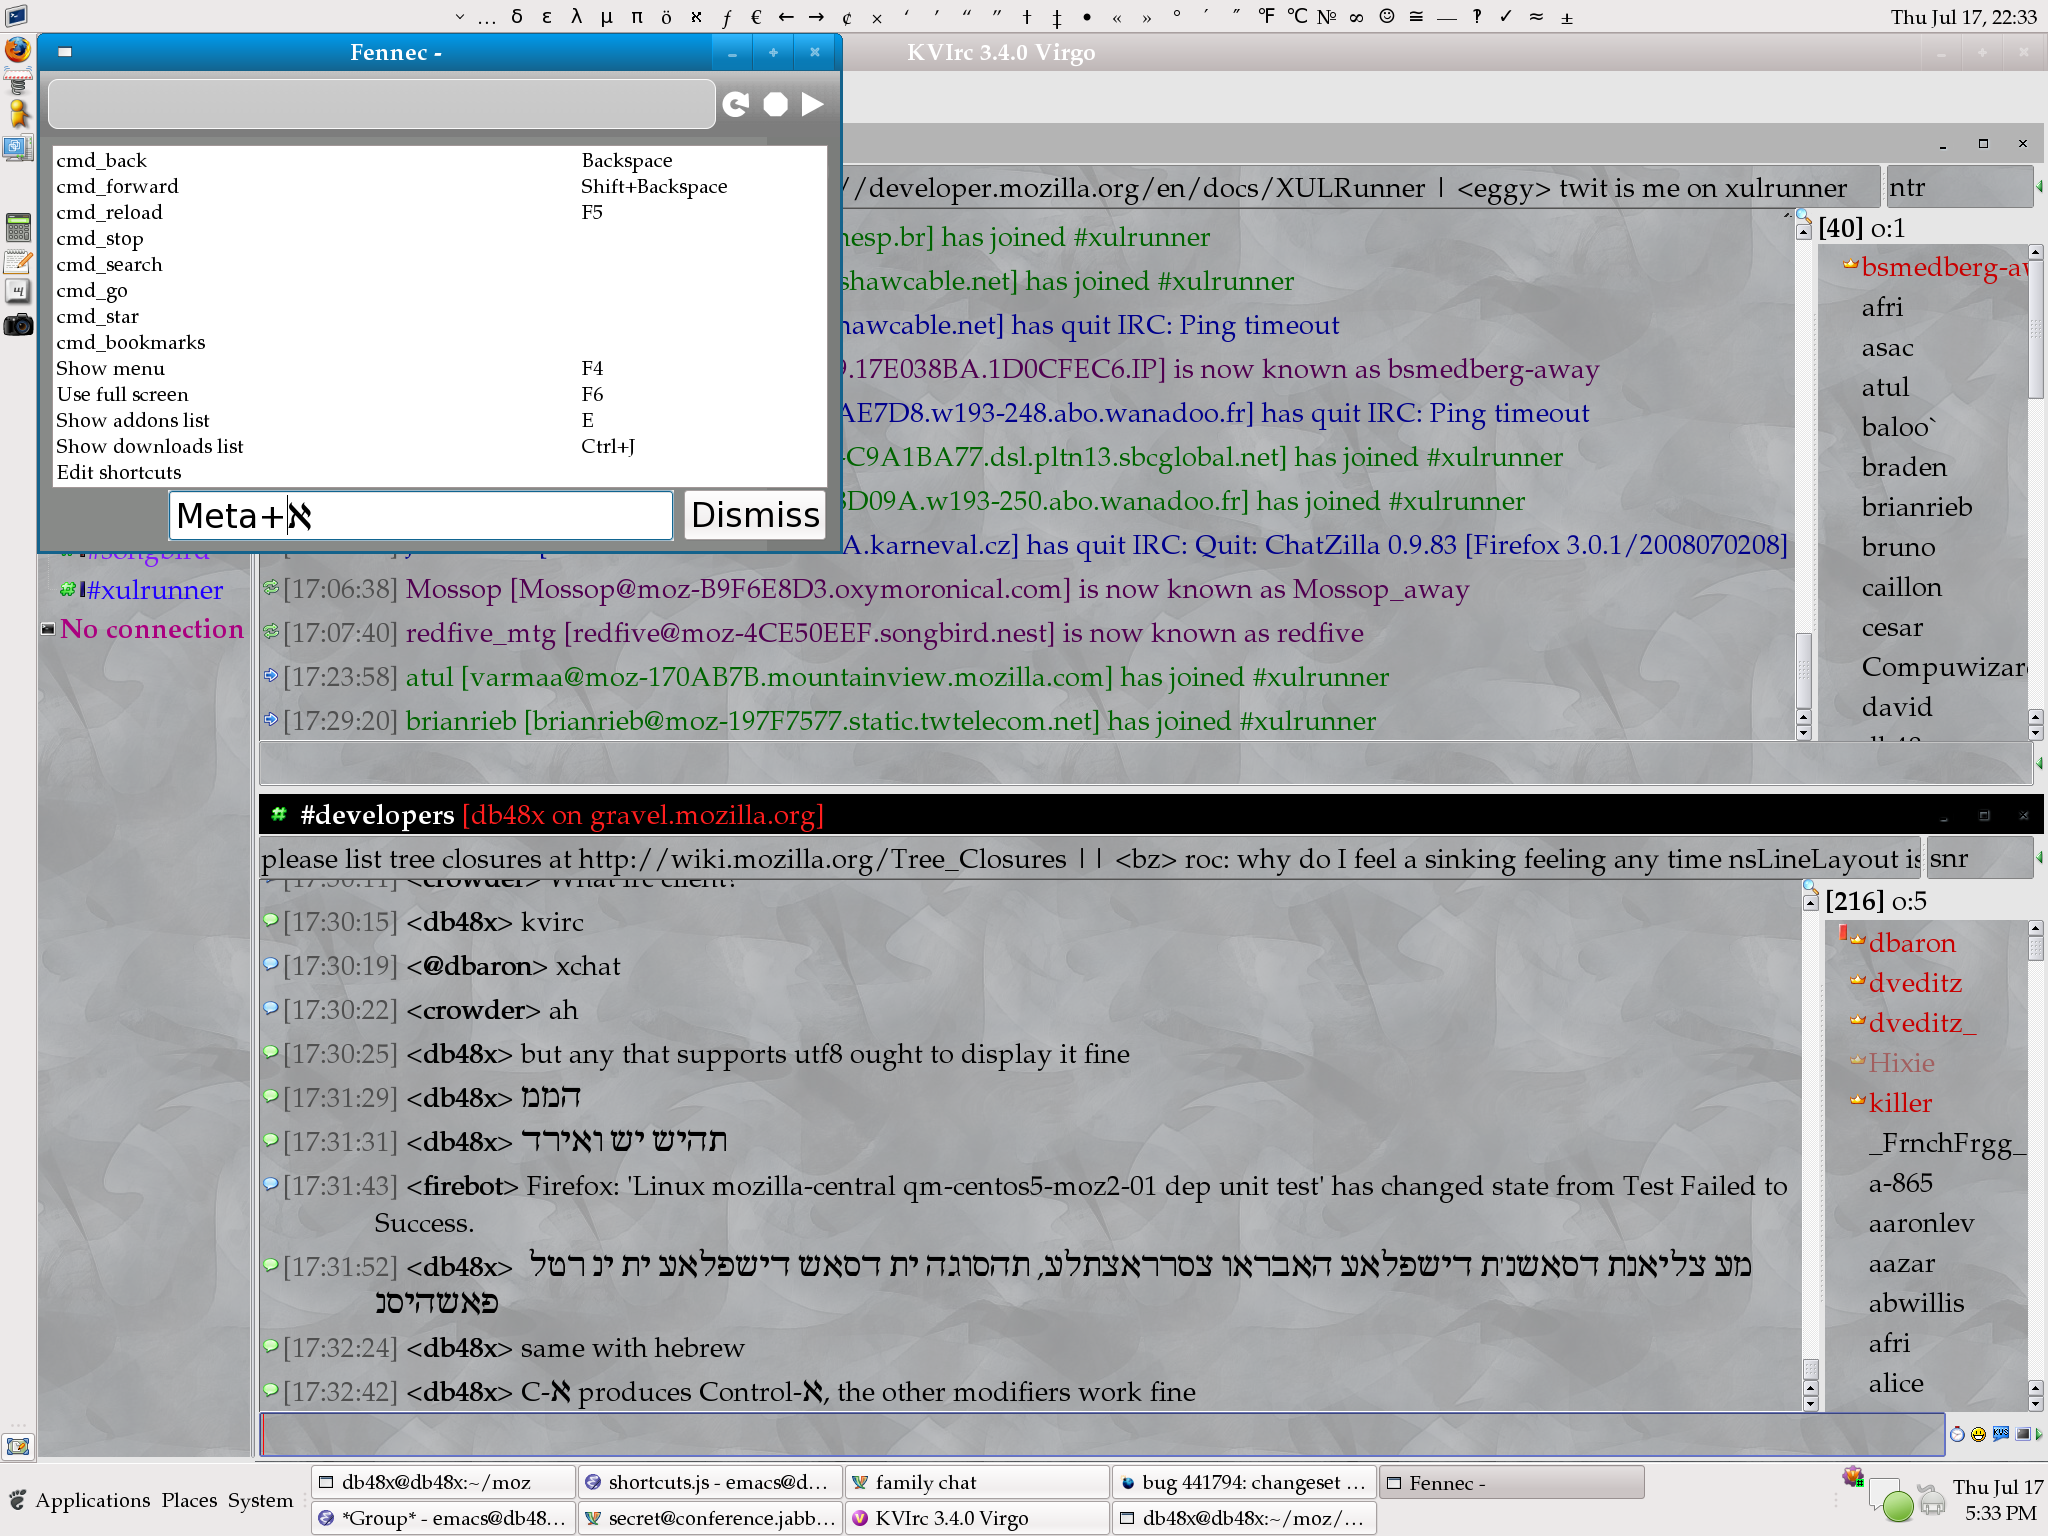This screenshot has height=1536, width=2048.
Task: Open the text editor notepad launcher
Action: point(18,262)
